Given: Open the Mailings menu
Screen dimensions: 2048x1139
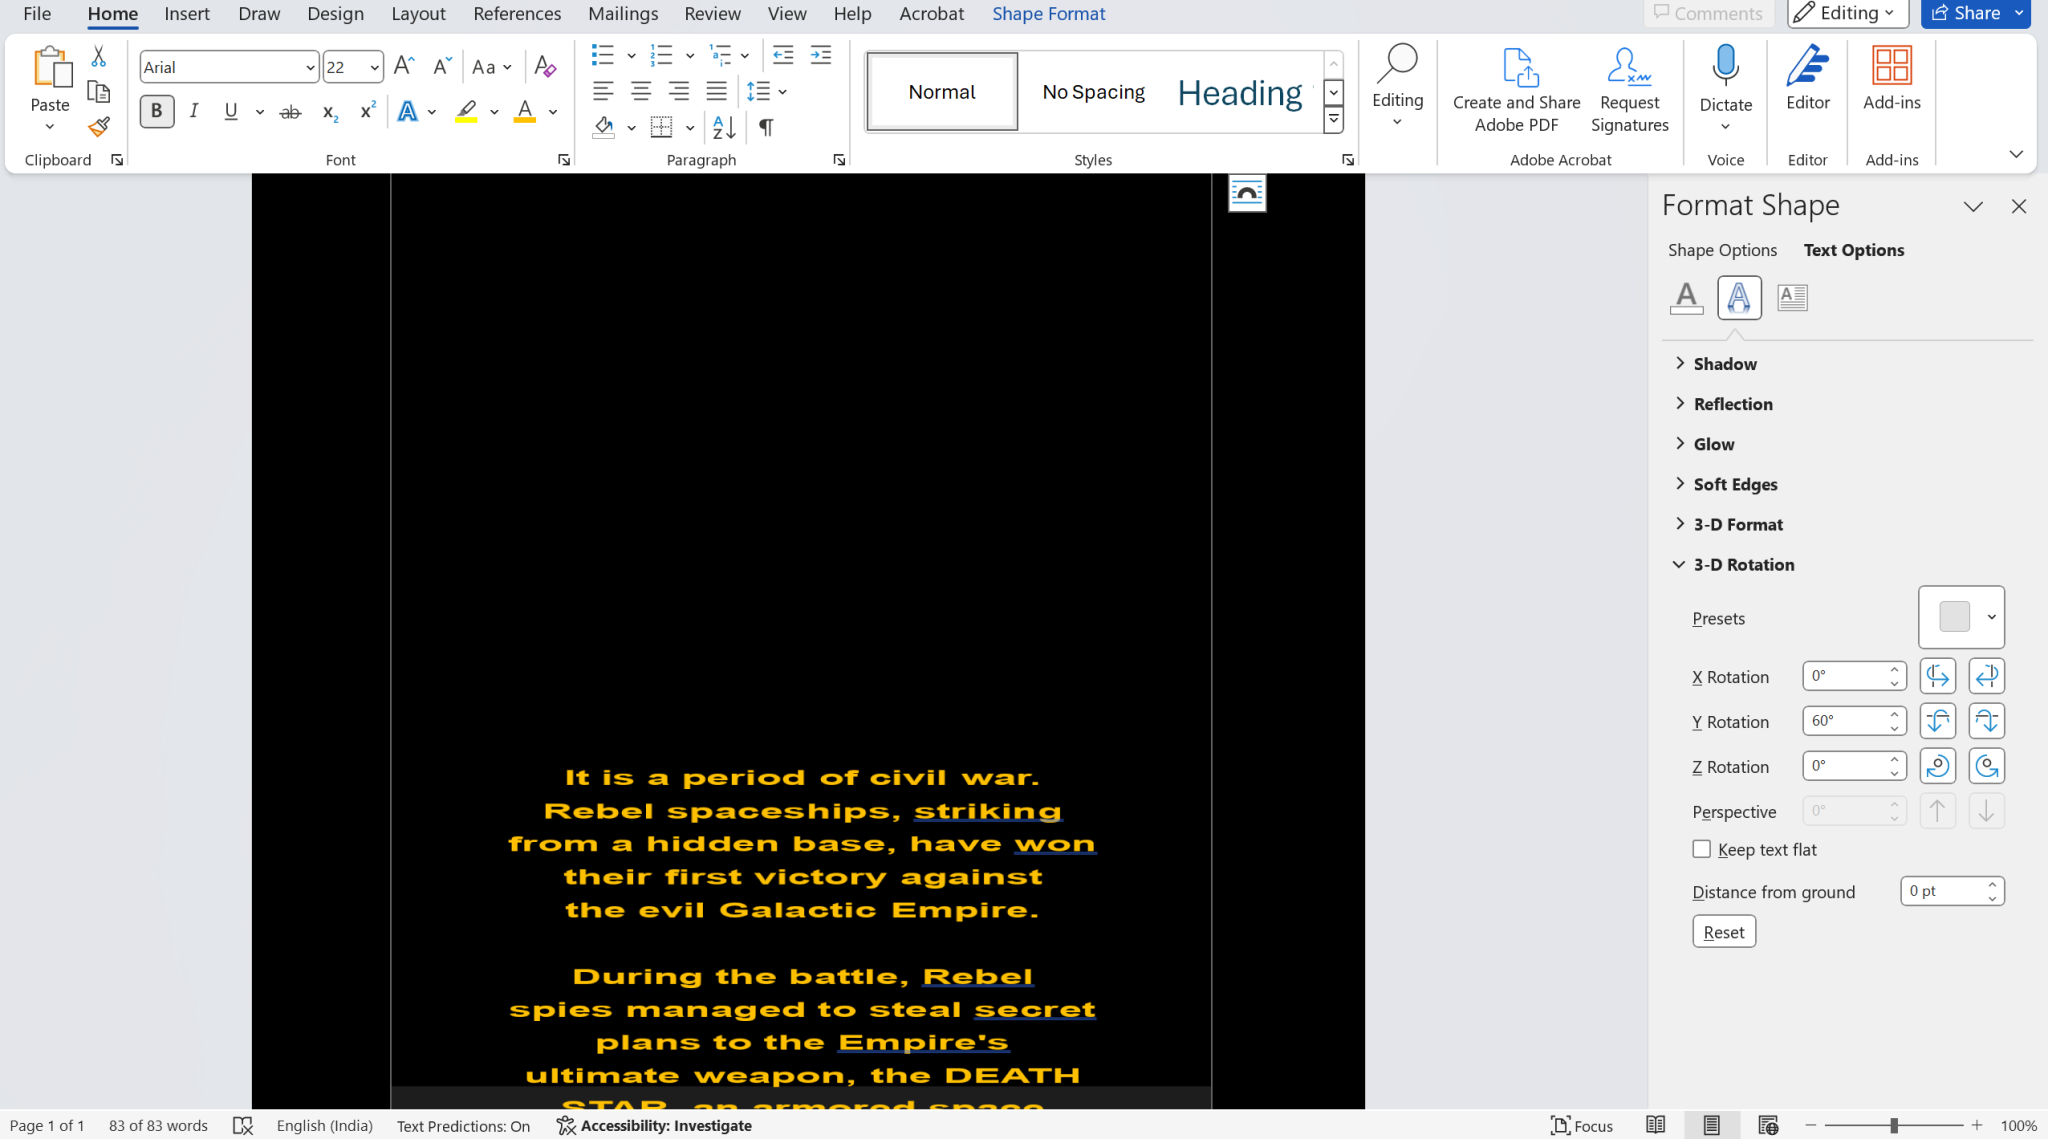Looking at the screenshot, I should click(x=622, y=13).
